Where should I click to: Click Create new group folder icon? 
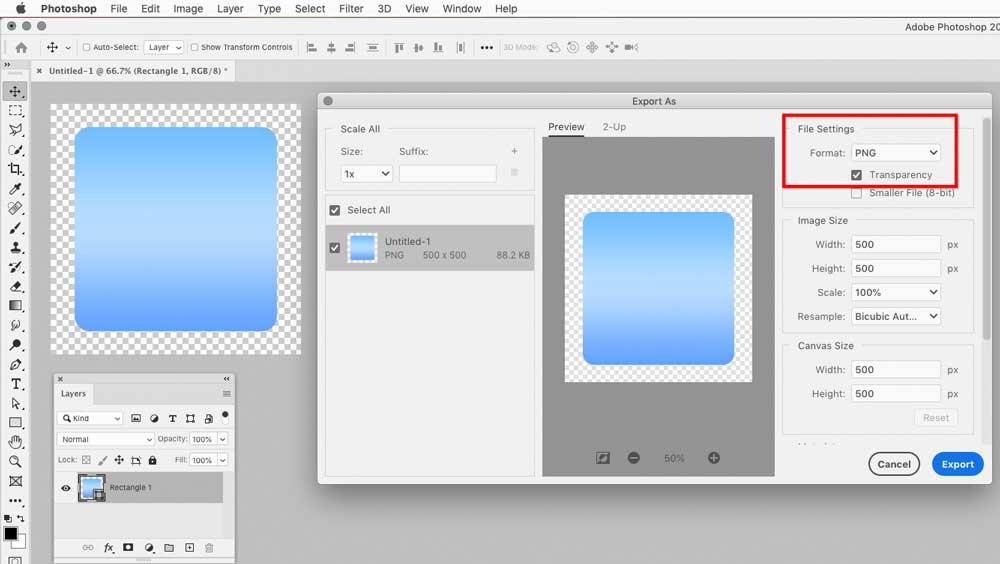pos(169,547)
